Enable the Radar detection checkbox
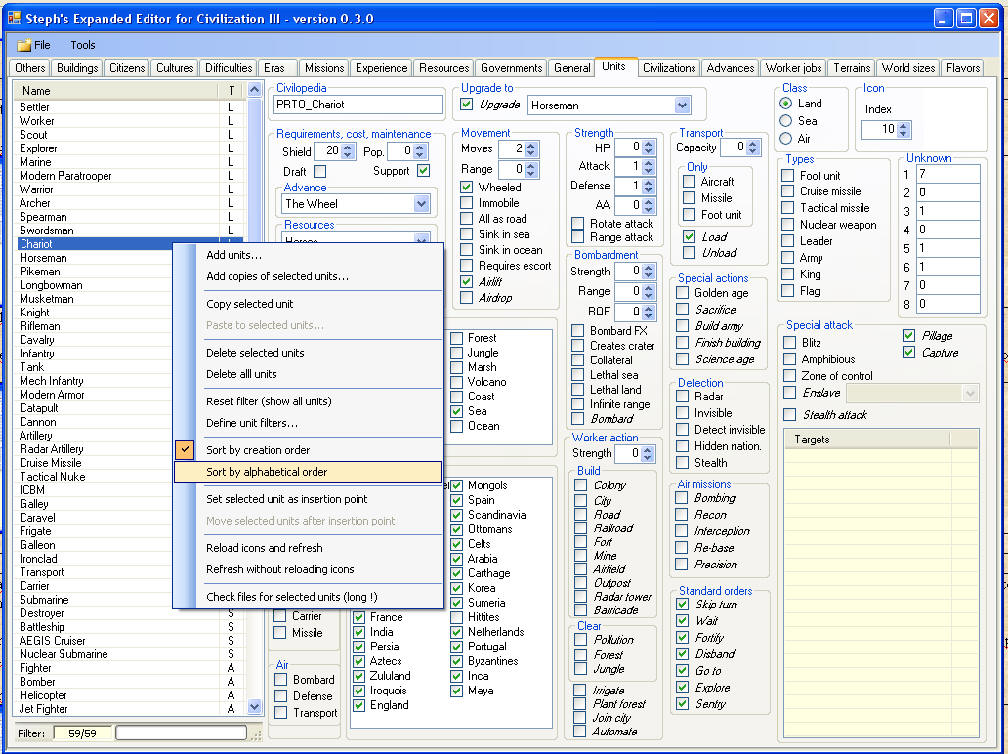Screen dimensions: 1008x754 point(683,397)
